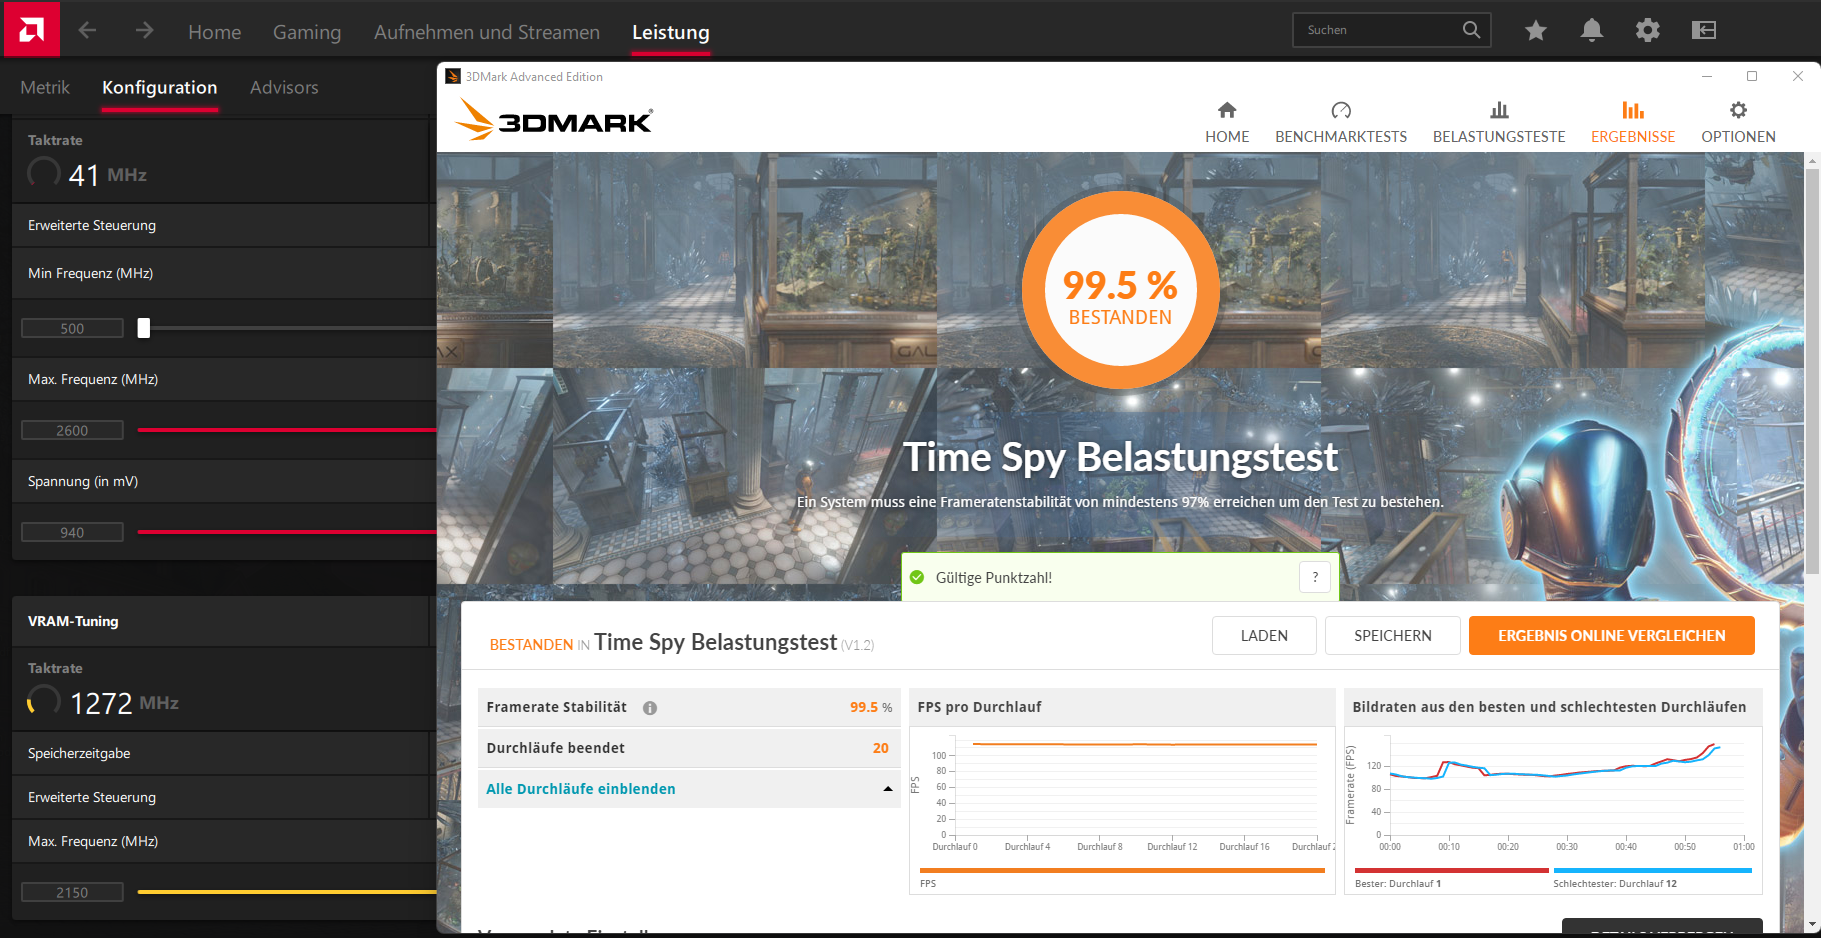Screen dimensions: 1821x938
Task: Click the info icon next to Framerate Stabilität
Action: [x=650, y=707]
